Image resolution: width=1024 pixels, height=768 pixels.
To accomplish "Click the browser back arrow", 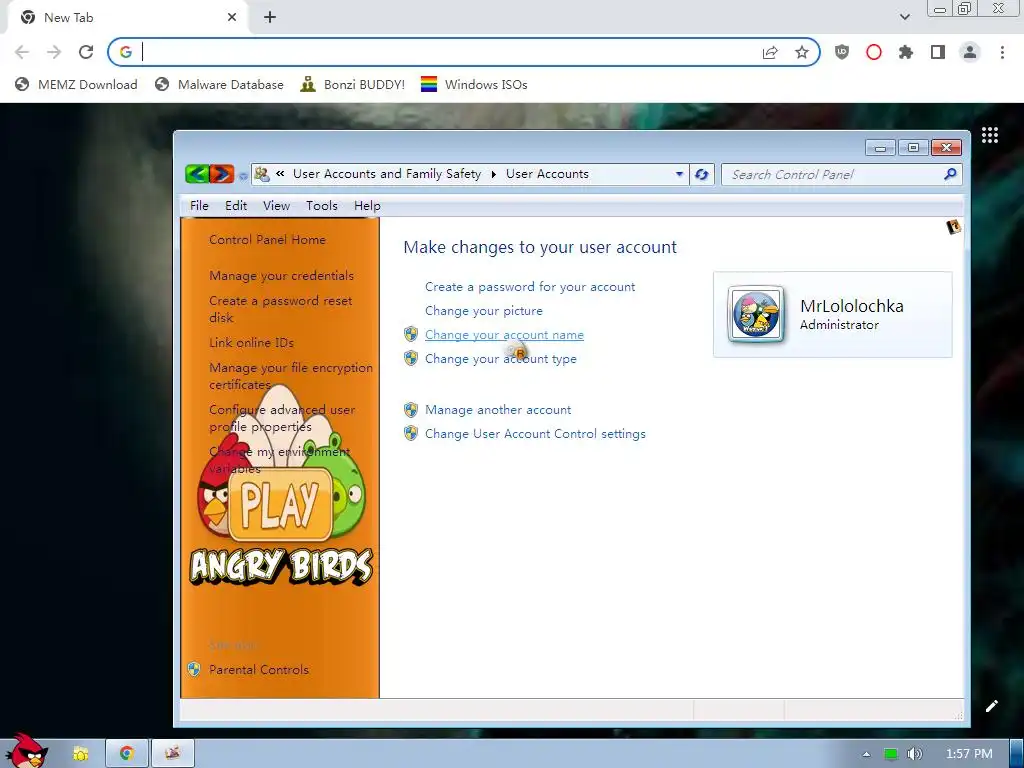I will point(22,52).
